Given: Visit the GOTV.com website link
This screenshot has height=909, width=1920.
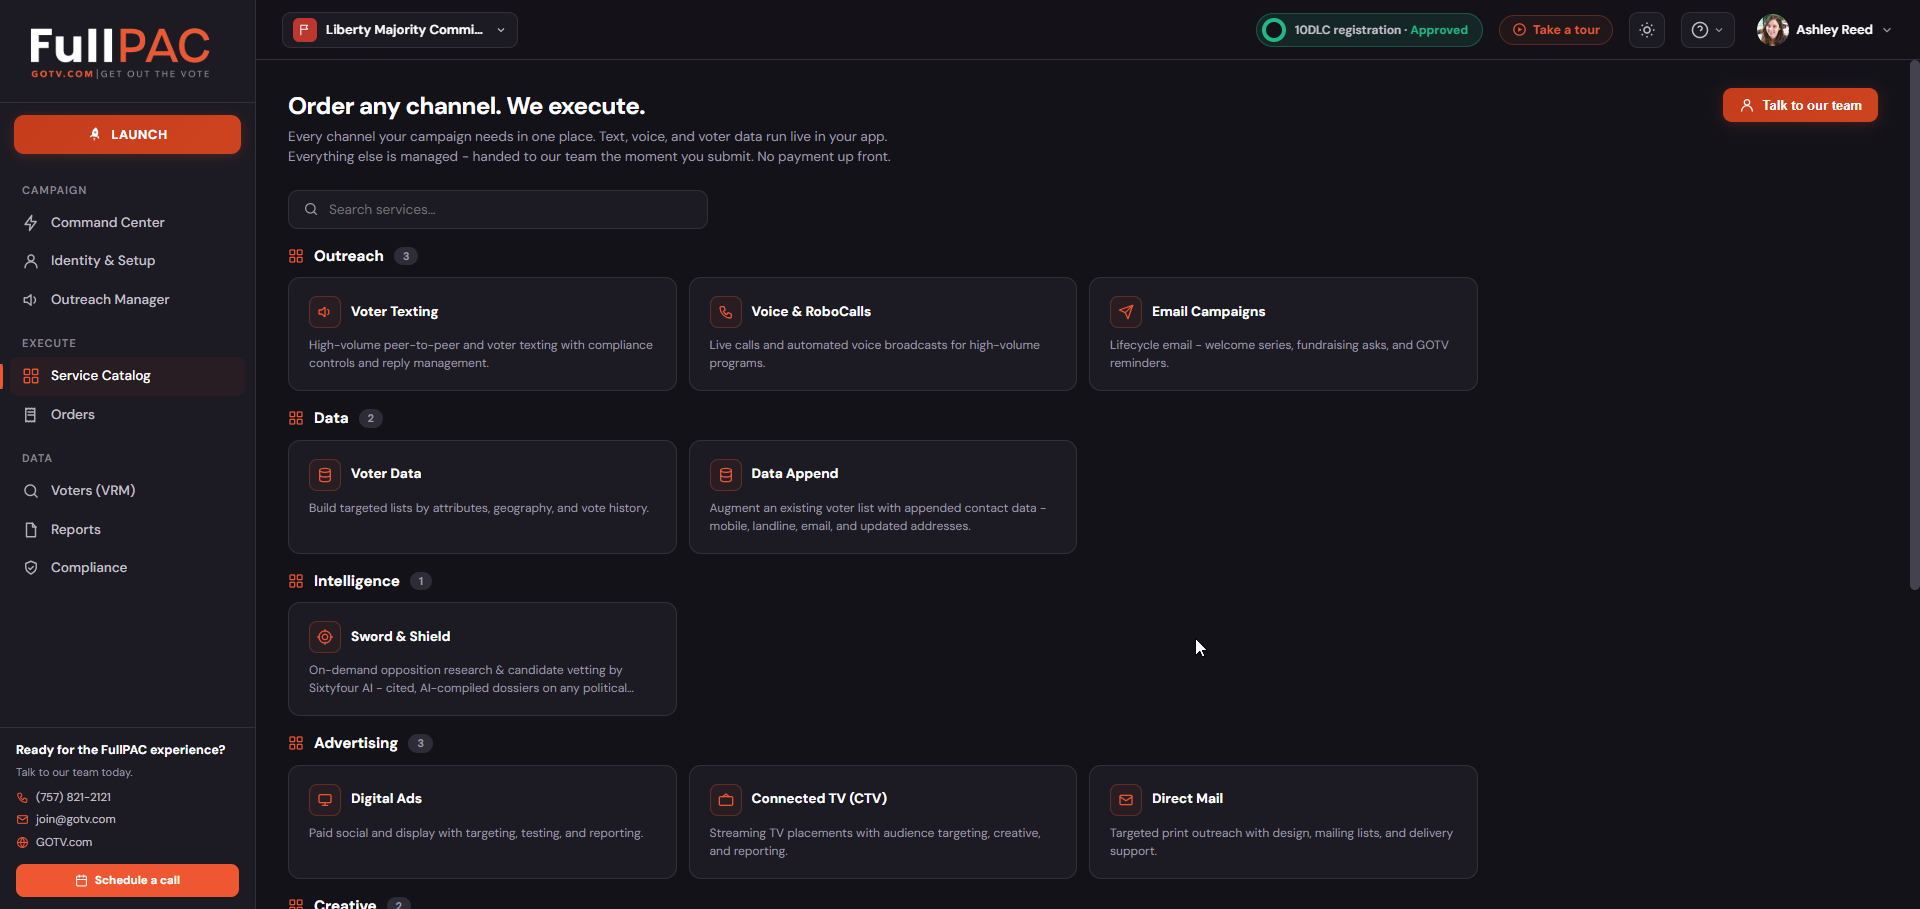Looking at the screenshot, I should 64,842.
